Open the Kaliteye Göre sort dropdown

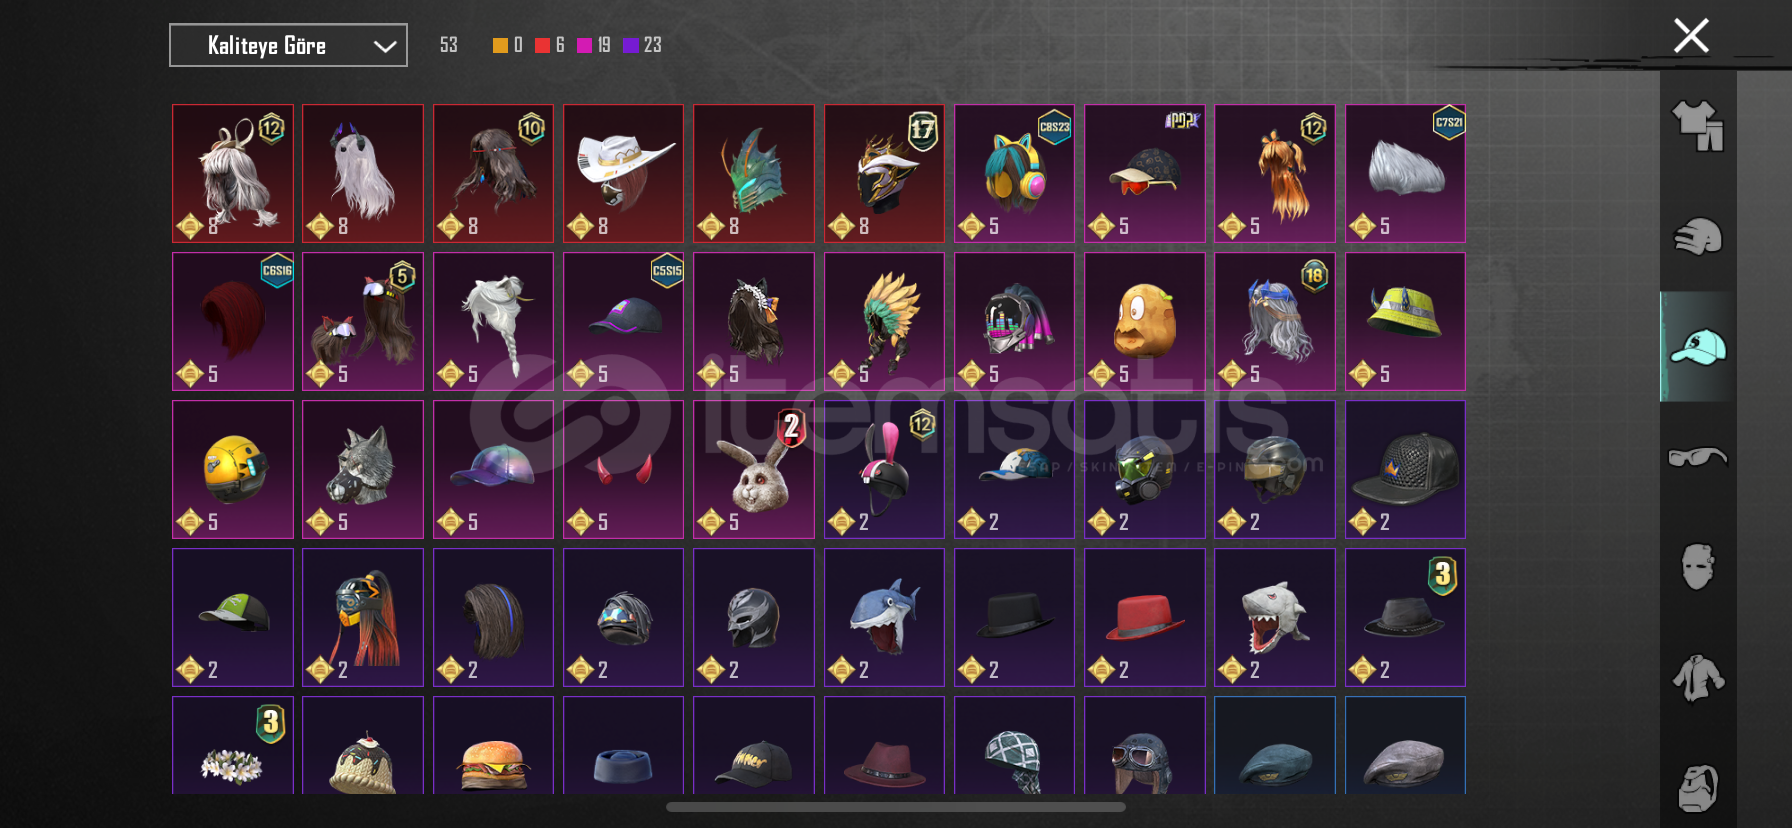[288, 45]
